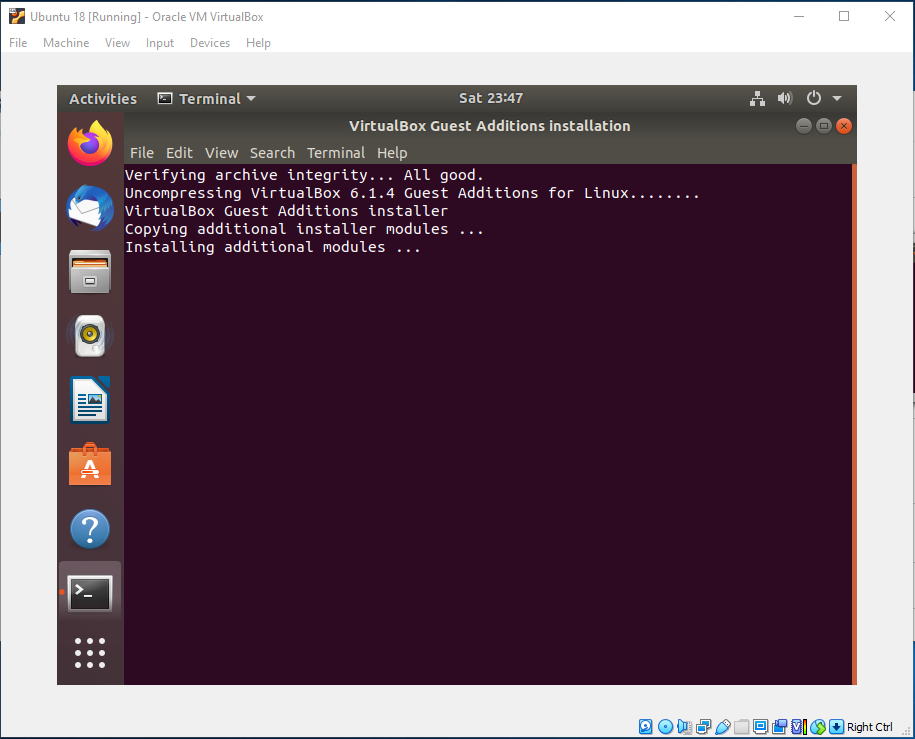Open the VirtualBox View menu
This screenshot has height=739, width=915.
tap(117, 43)
